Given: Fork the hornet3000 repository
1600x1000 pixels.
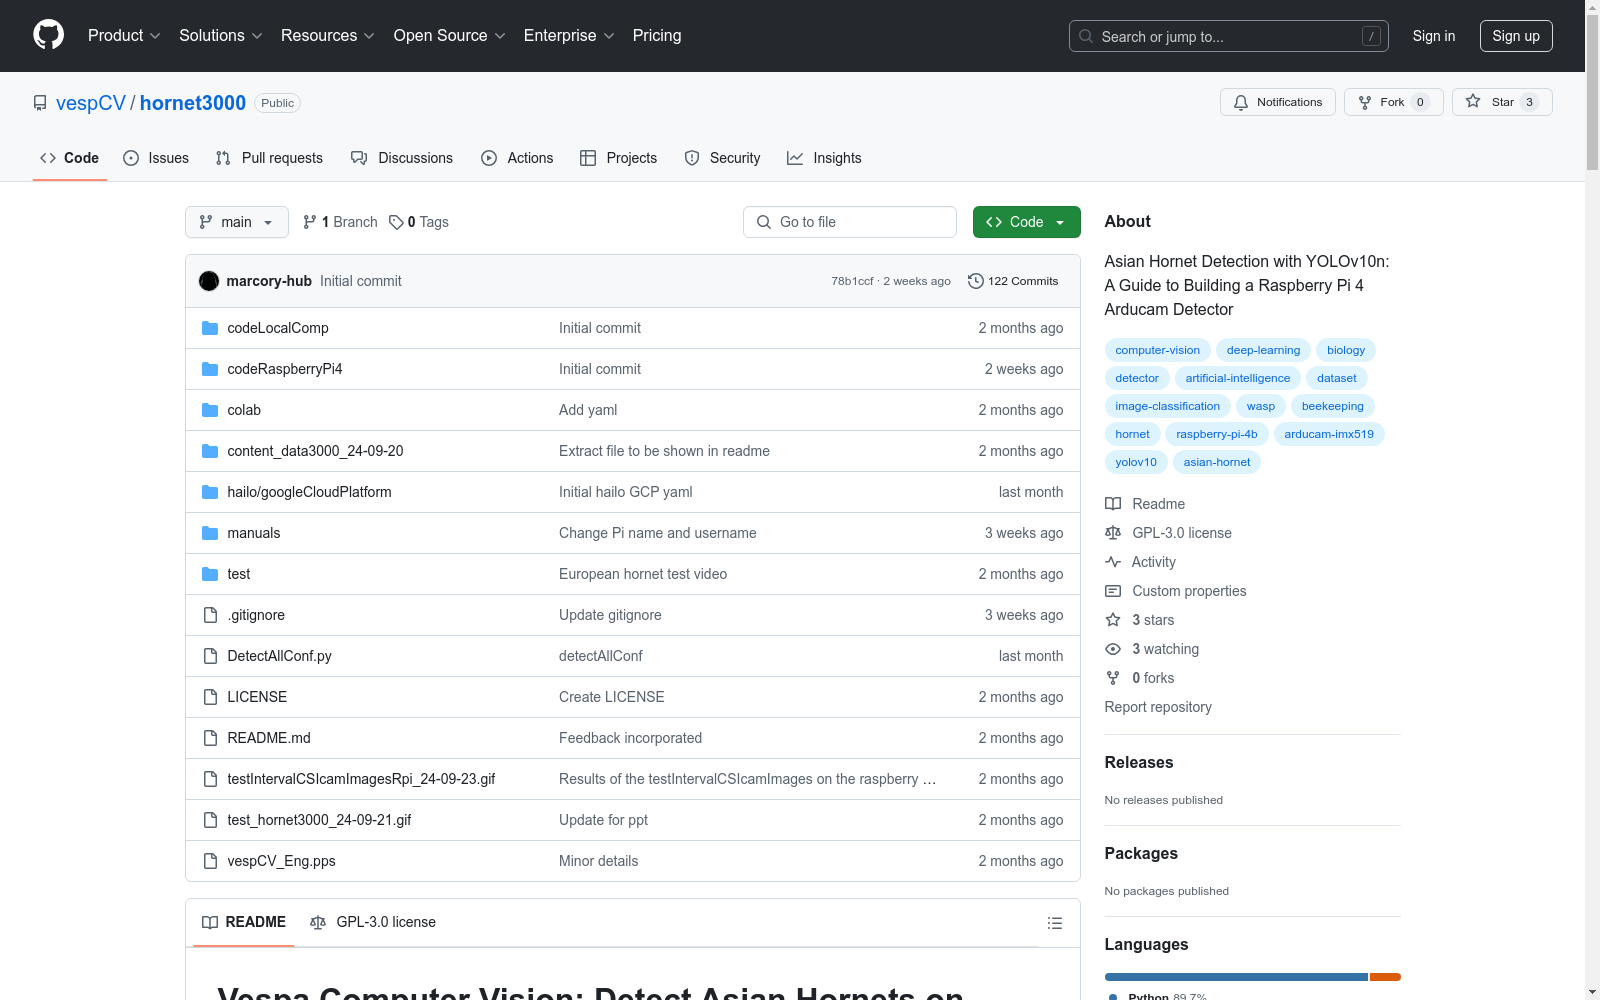Looking at the screenshot, I should click(1393, 102).
